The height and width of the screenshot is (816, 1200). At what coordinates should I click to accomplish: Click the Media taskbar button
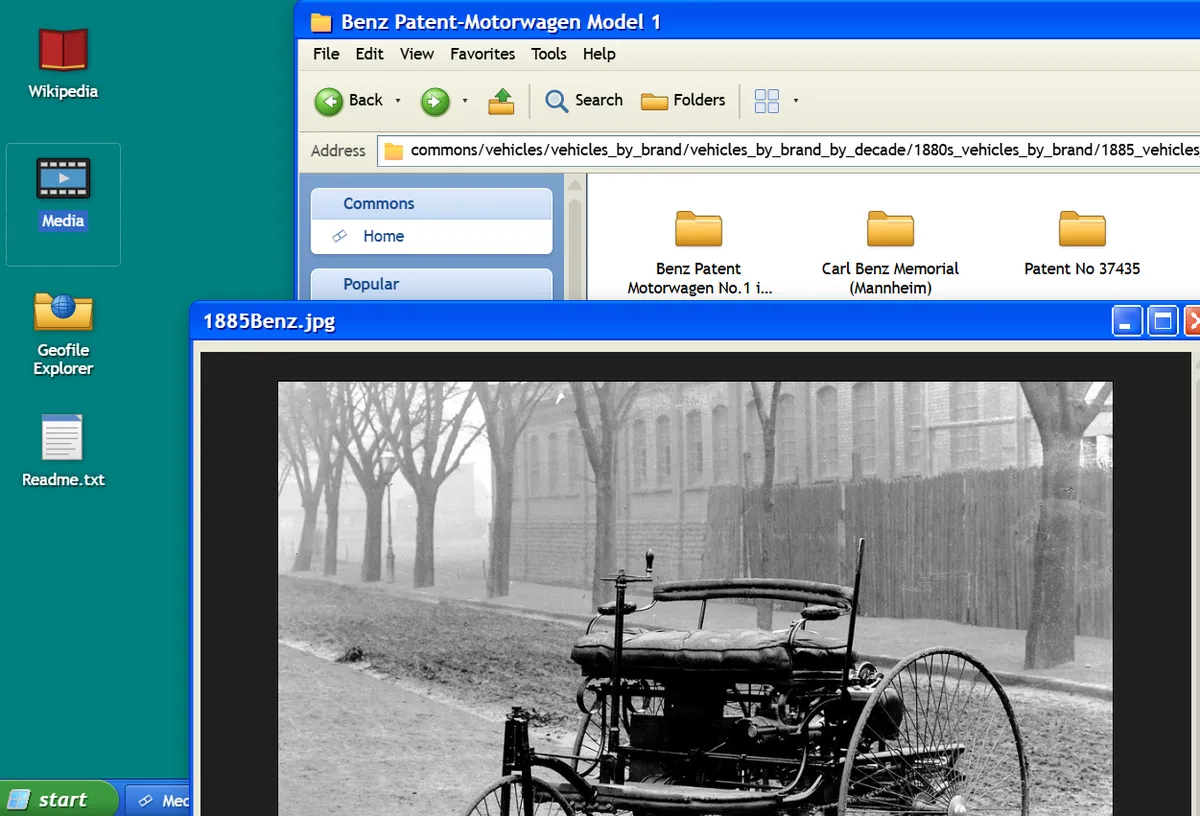coord(158,800)
